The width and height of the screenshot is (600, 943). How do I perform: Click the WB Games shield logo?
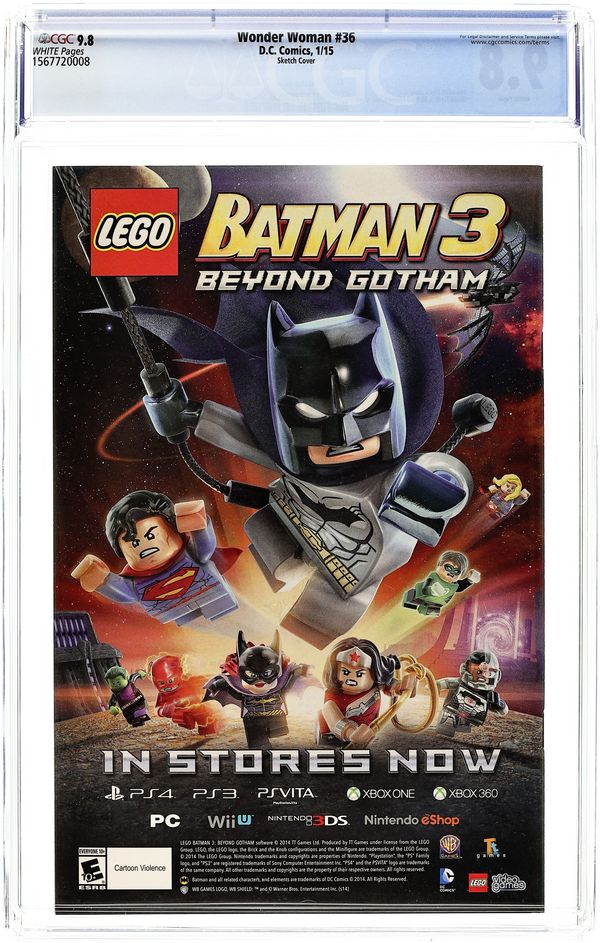point(450,846)
